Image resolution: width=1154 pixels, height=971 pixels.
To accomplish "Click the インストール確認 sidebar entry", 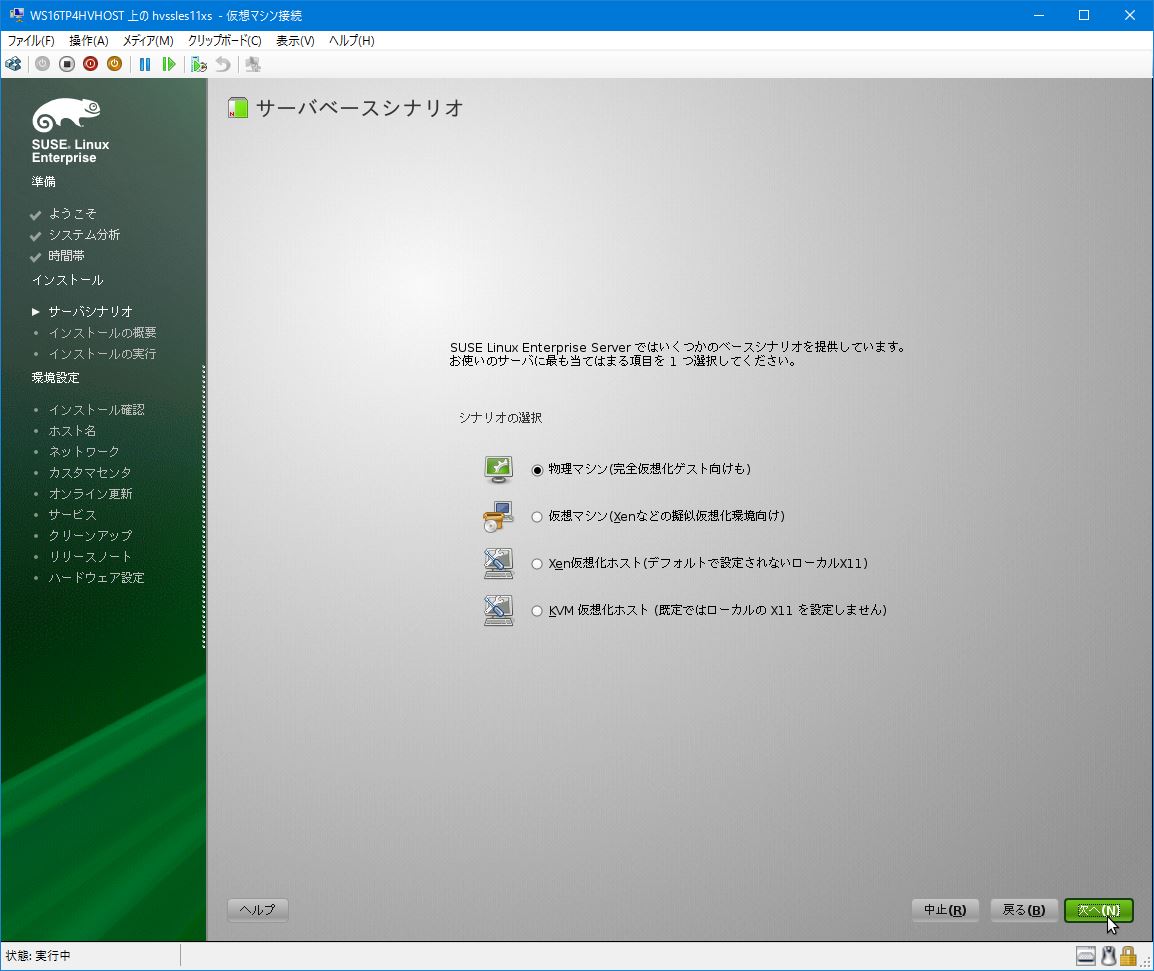I will pos(96,410).
